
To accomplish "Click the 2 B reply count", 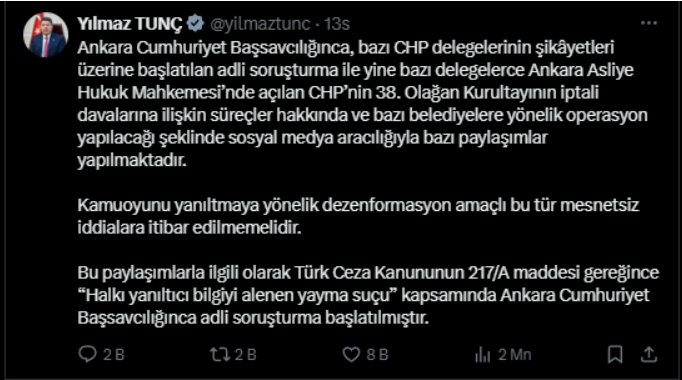I will click(114, 355).
